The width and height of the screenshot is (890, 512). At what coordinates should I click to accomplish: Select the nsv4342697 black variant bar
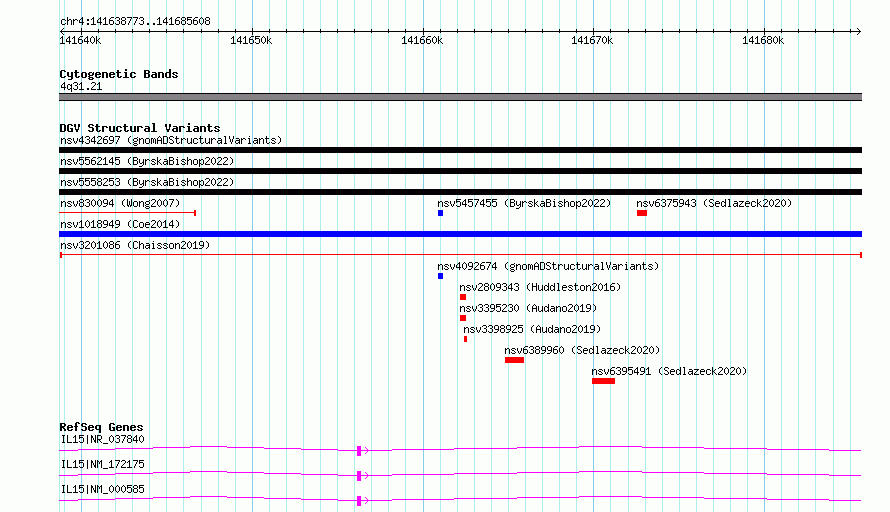coord(460,150)
